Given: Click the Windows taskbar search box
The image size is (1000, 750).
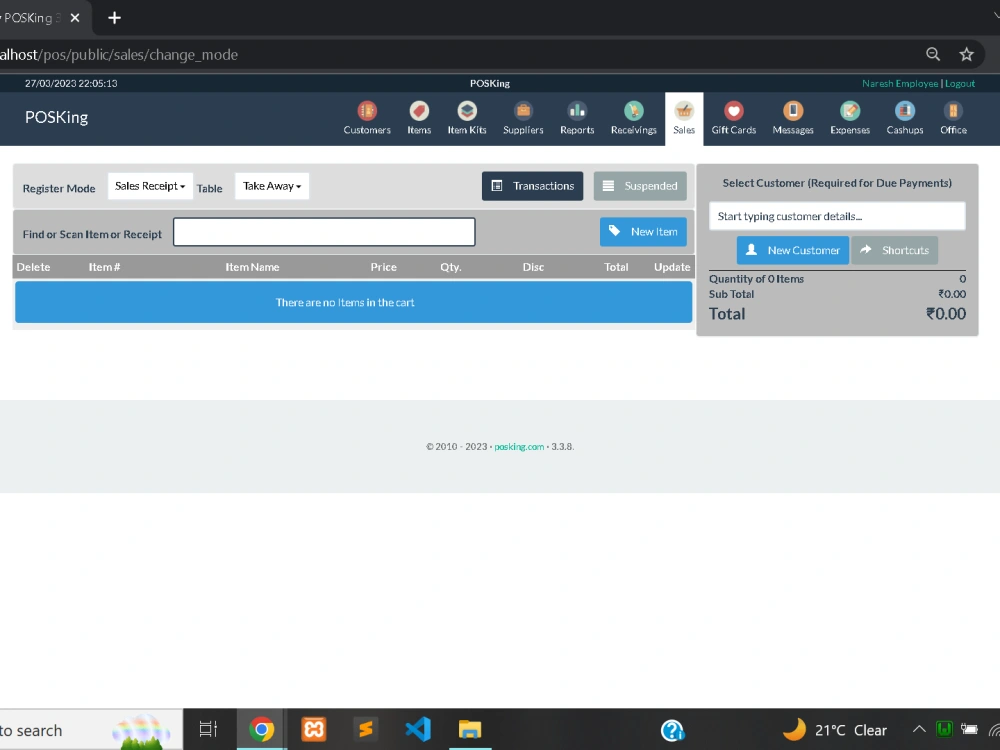Looking at the screenshot, I should point(89,730).
